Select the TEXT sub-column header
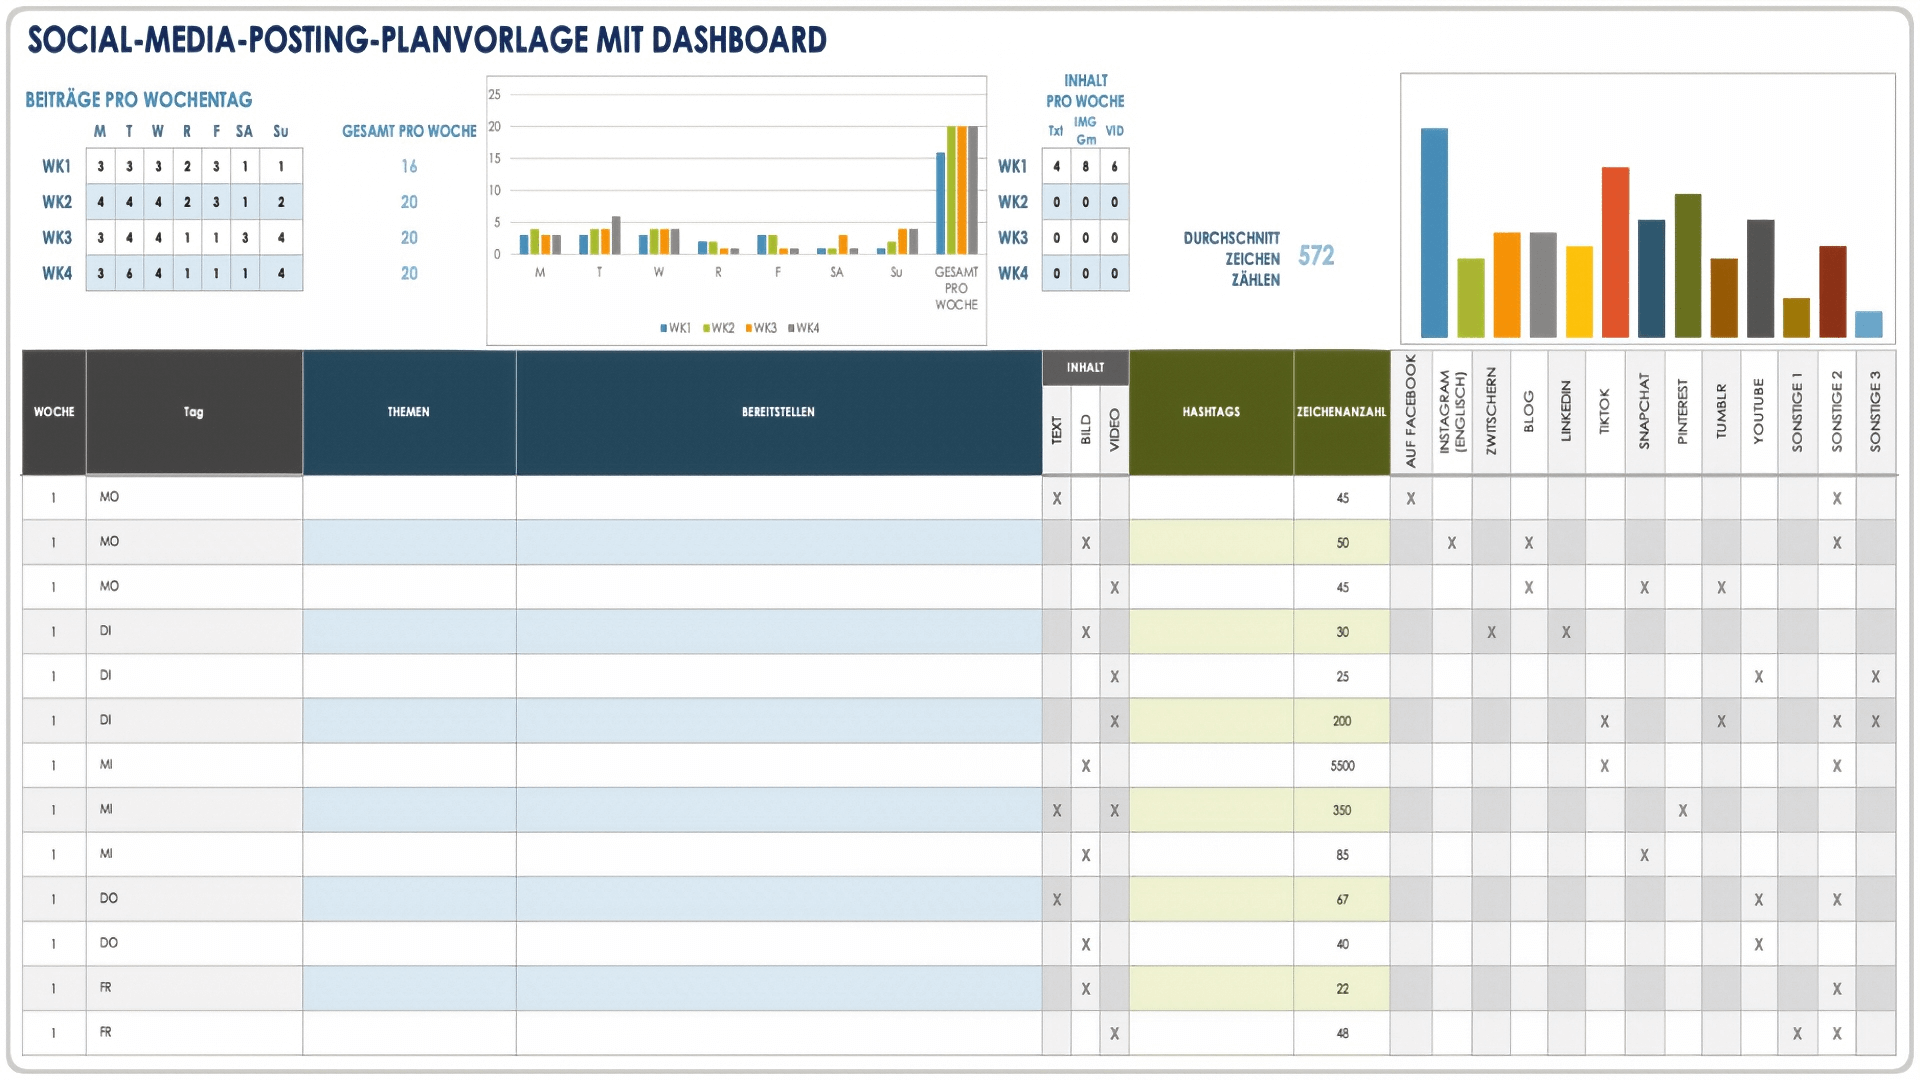The height and width of the screenshot is (1080, 1920). pos(1056,430)
